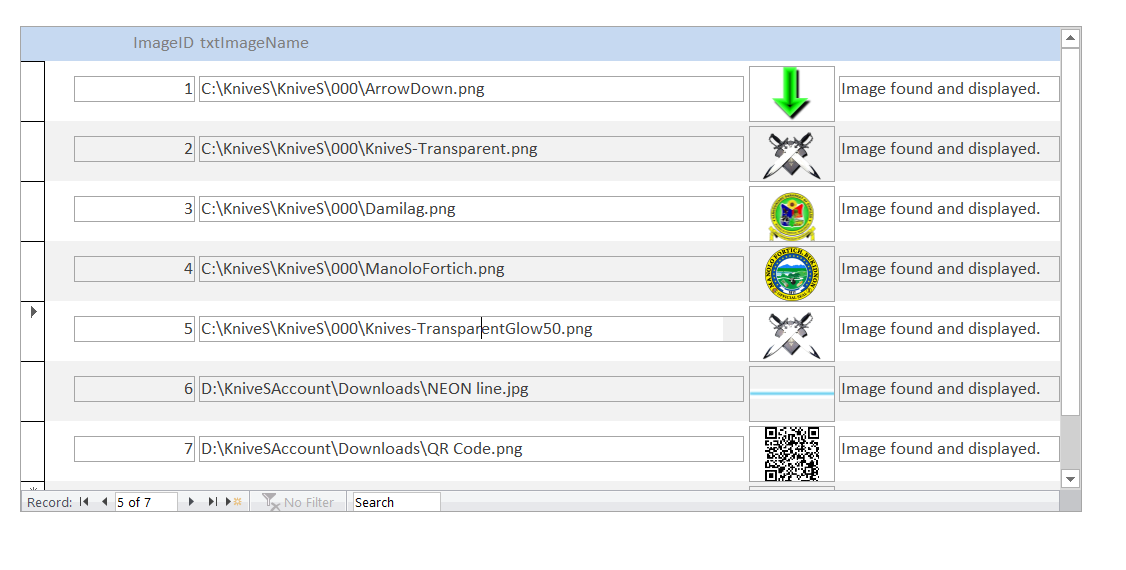Click the Search box in navigation bar

[396, 503]
